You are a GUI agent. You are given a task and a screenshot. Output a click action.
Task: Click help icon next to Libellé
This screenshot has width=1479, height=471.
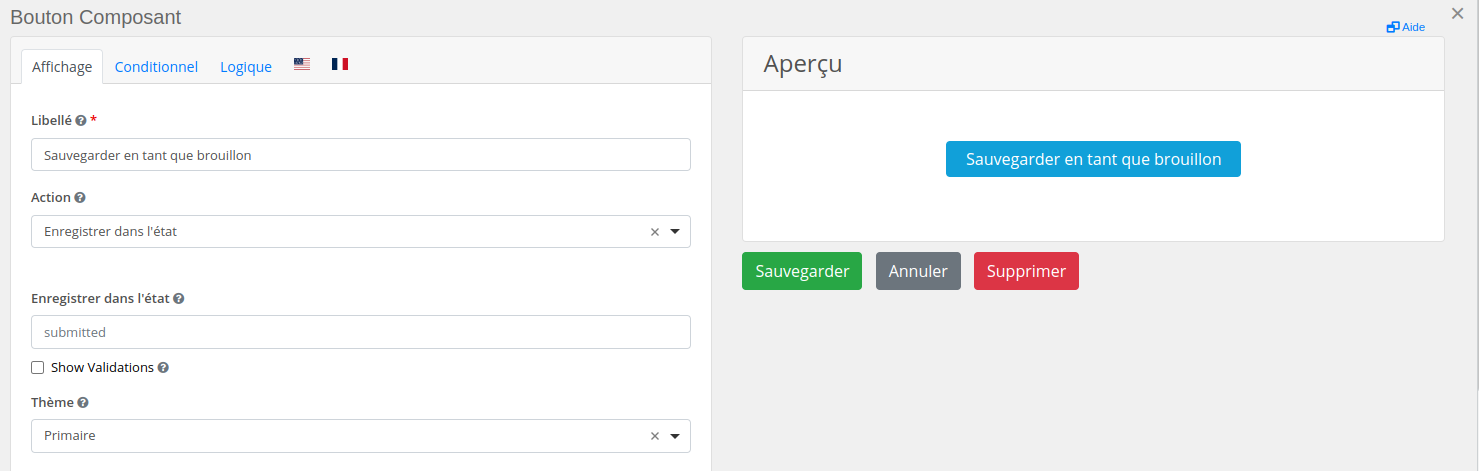[x=81, y=120]
